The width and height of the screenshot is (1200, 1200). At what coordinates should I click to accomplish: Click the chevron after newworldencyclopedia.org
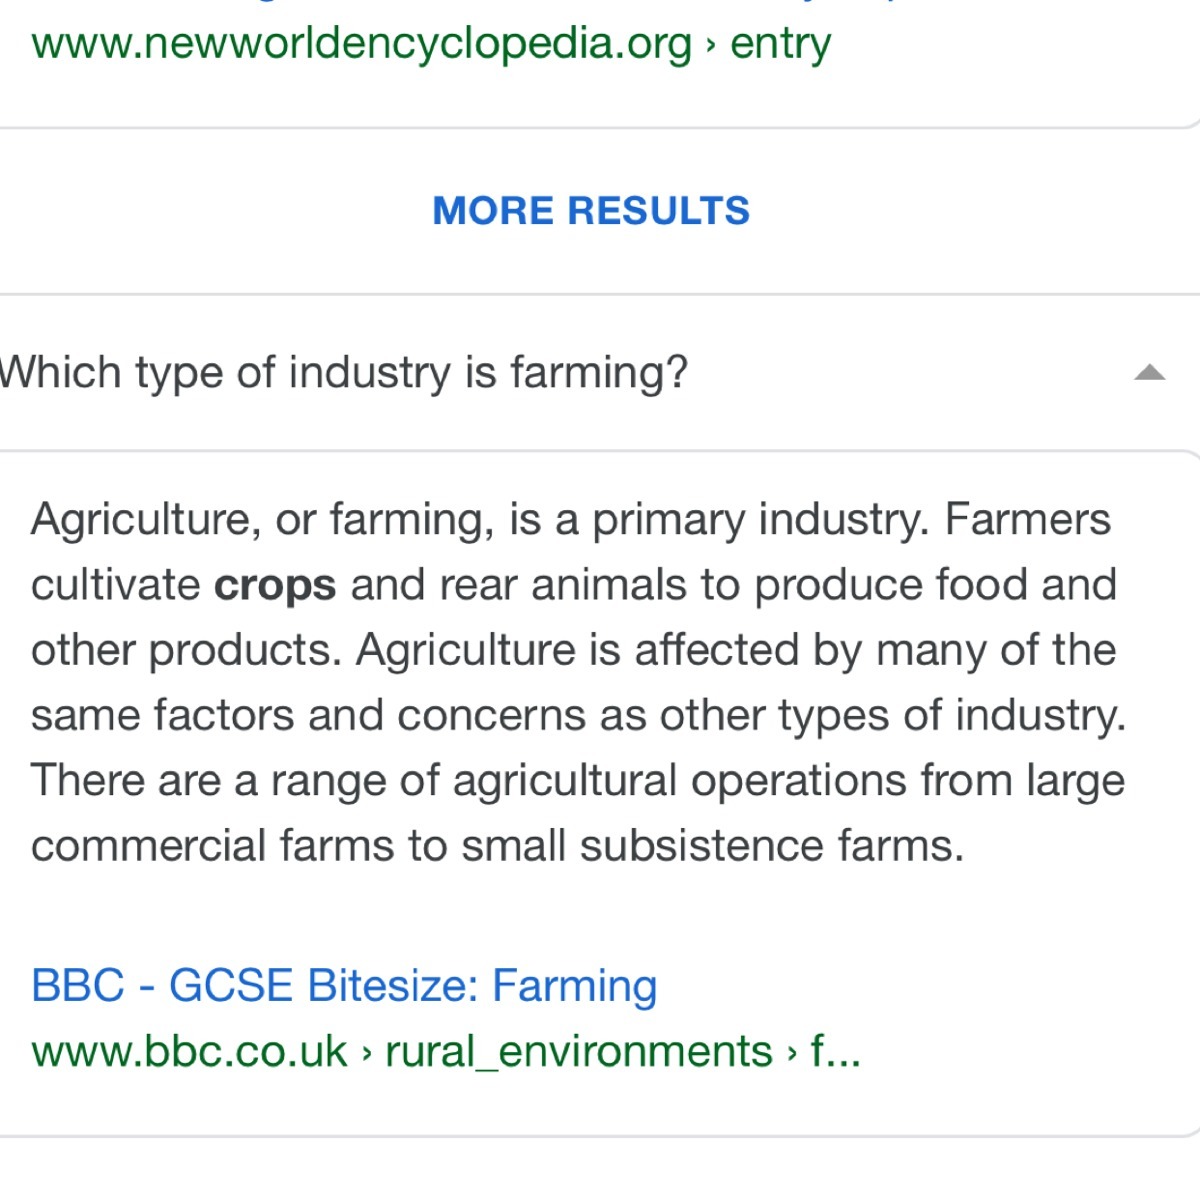711,45
